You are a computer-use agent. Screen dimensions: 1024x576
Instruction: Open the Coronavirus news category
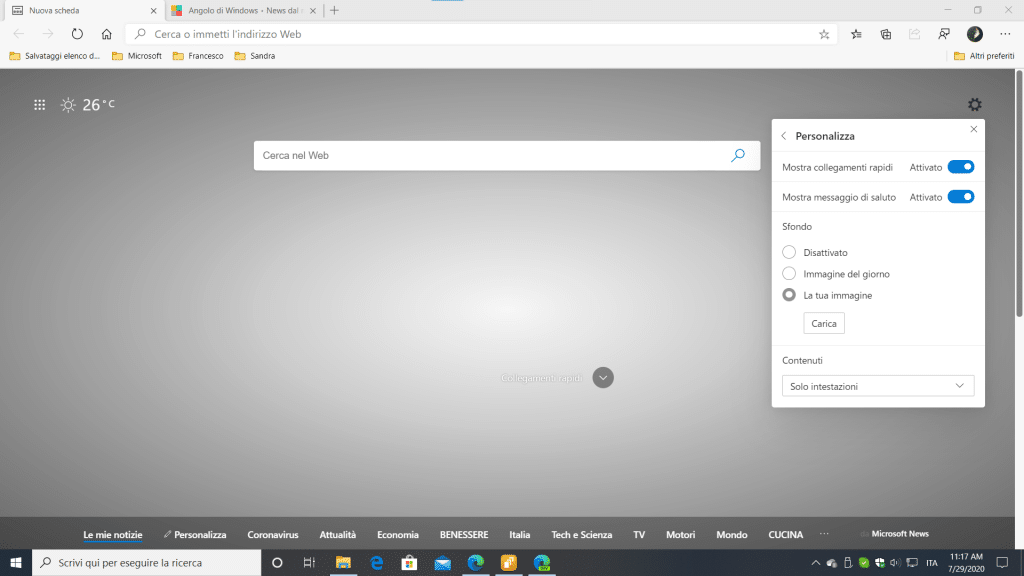point(273,535)
